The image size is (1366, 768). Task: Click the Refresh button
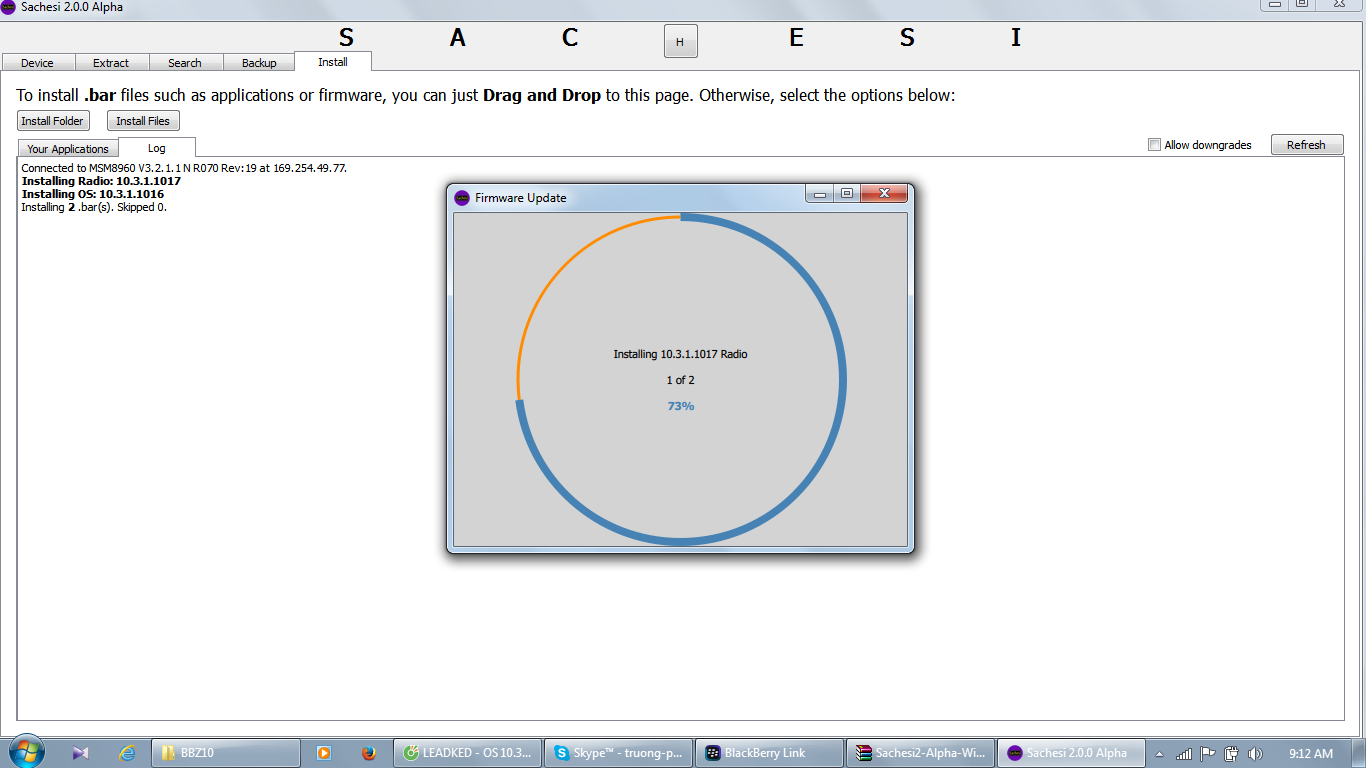point(1306,145)
